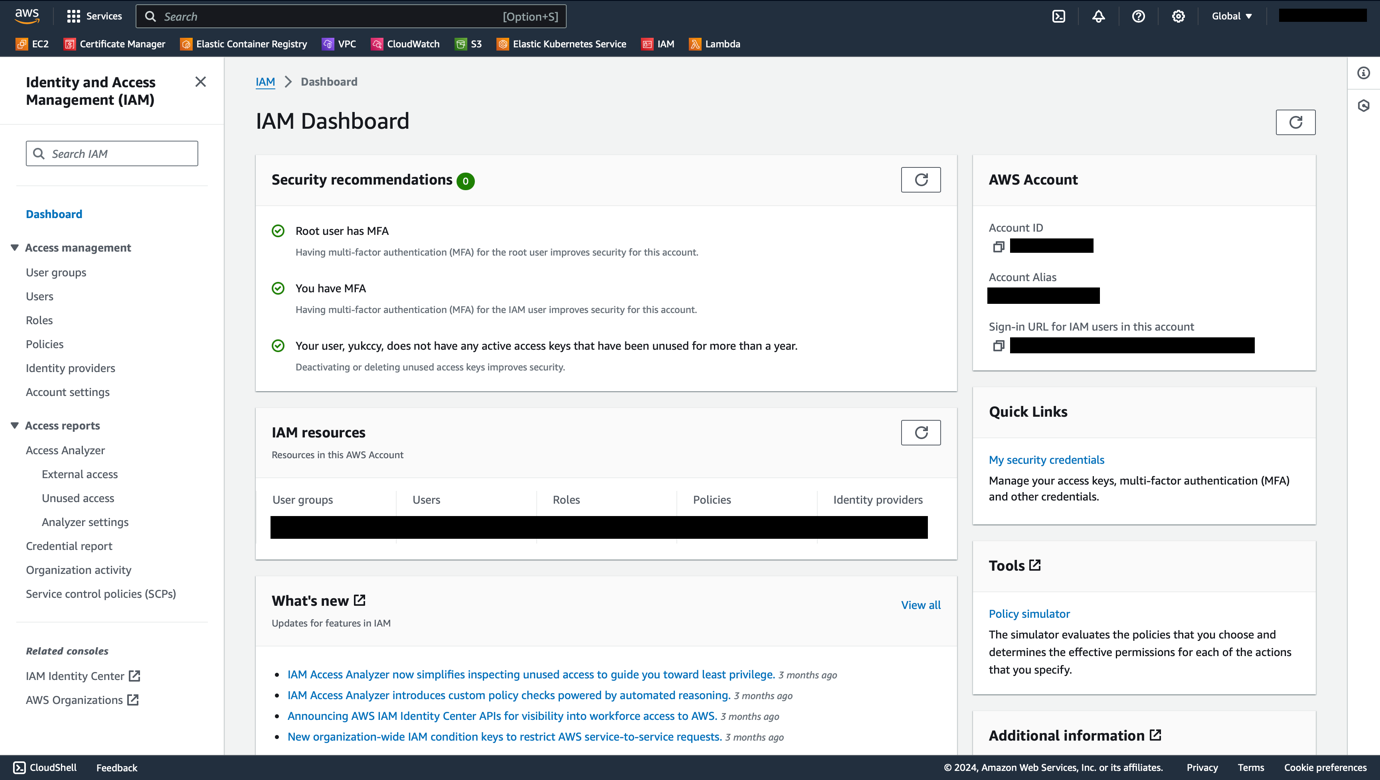This screenshot has height=780, width=1380.
Task: Open settings gear in top bar
Action: (x=1178, y=16)
